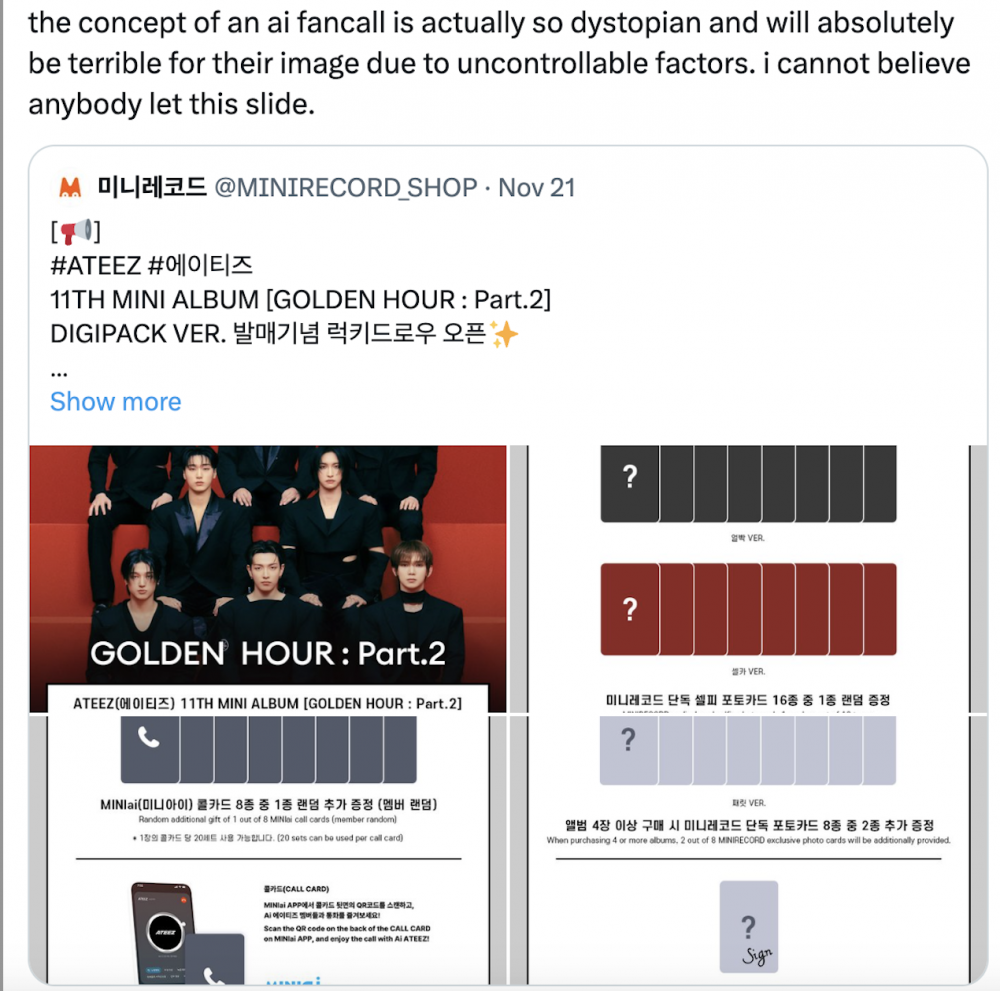Click the sparkles emoji after 오픈
The height and width of the screenshot is (991, 1000).
pos(504,334)
